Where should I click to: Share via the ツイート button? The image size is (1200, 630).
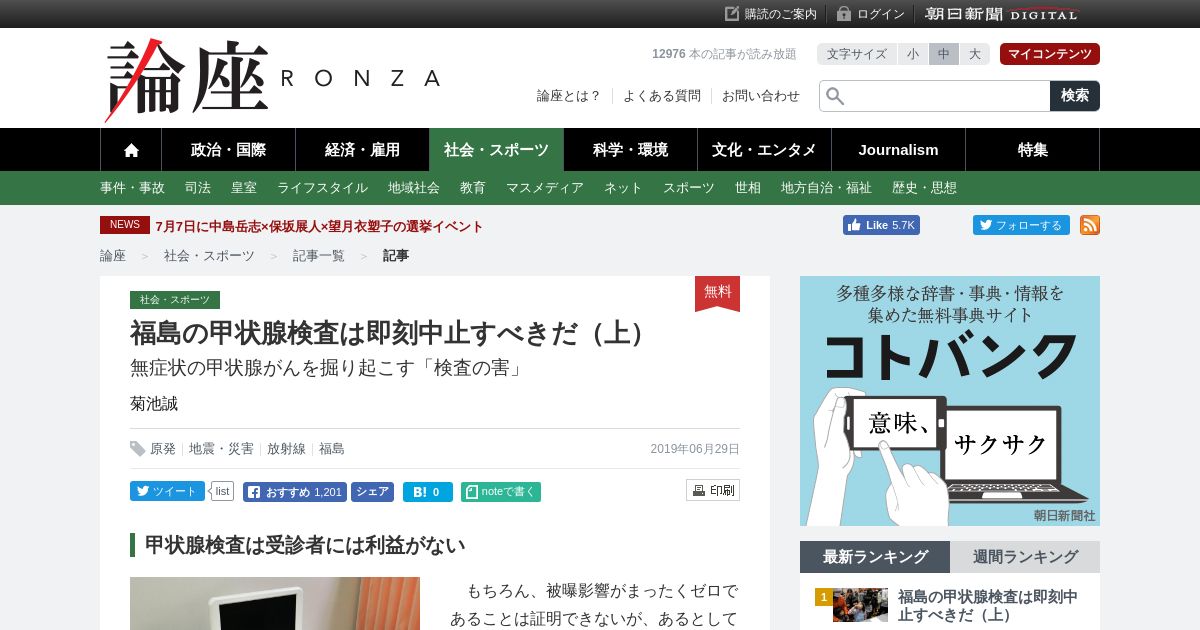click(x=167, y=491)
